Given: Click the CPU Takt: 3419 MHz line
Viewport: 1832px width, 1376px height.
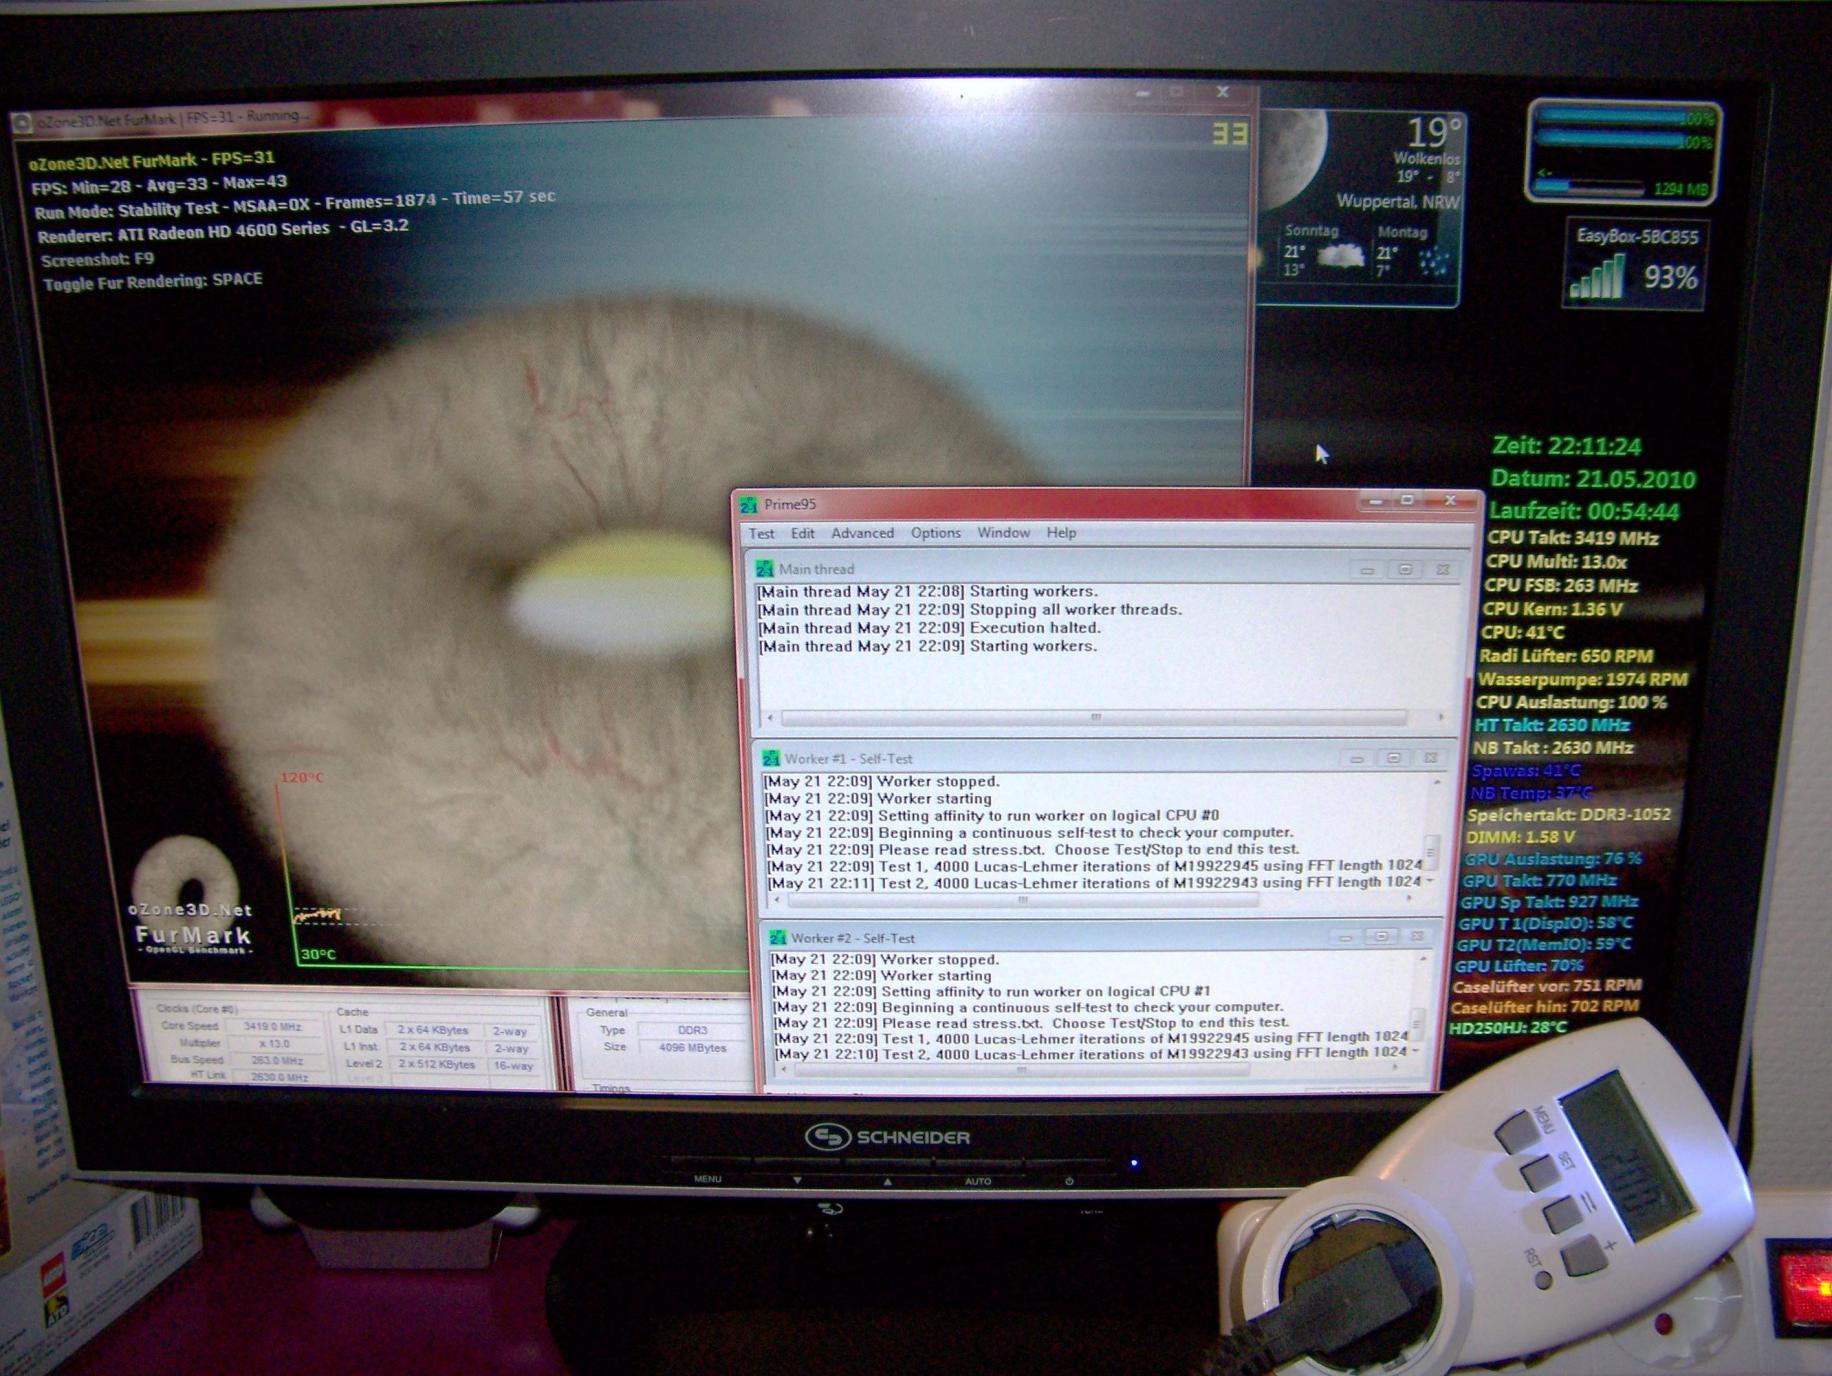Looking at the screenshot, I should [x=1572, y=539].
